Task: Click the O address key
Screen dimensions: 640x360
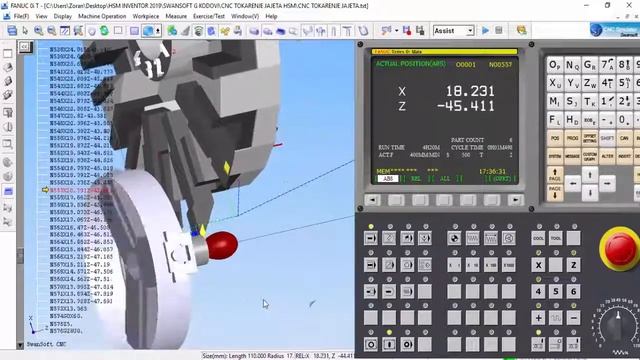Action: (555, 65)
